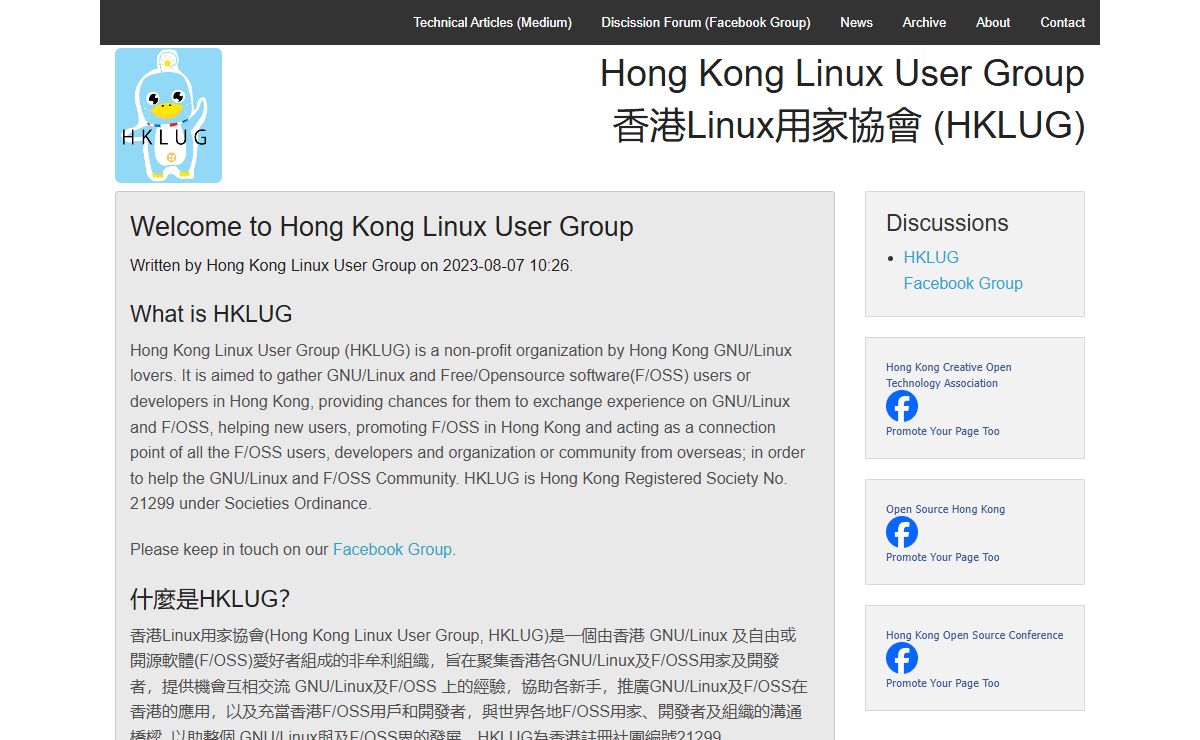Open Discission Forum (Facebook Group) menu item
This screenshot has width=1200, height=740.
[x=706, y=22]
